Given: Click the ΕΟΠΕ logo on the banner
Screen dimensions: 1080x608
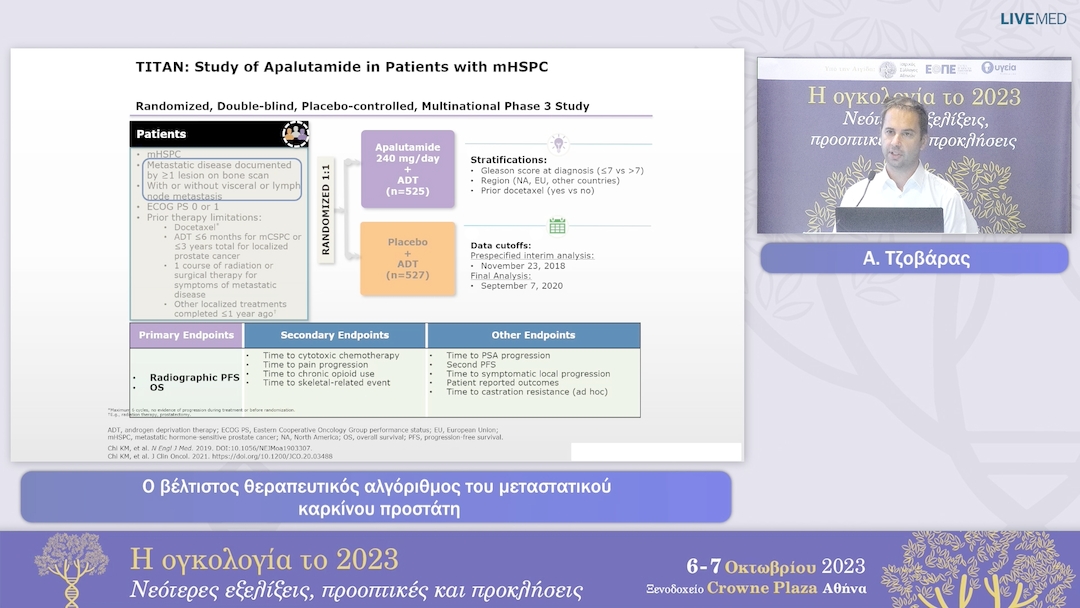Looking at the screenshot, I should pyautogui.click(x=941, y=69).
